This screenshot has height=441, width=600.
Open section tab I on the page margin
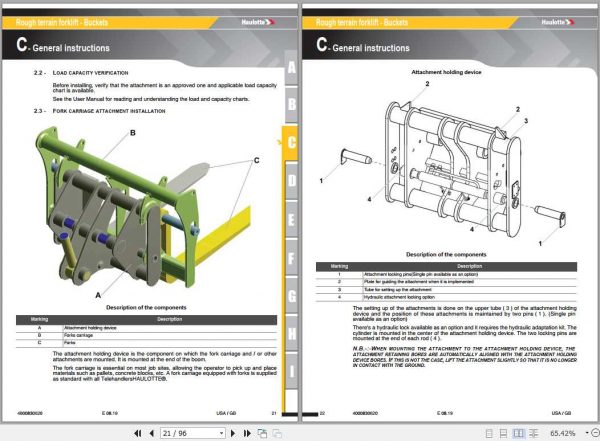click(x=291, y=371)
